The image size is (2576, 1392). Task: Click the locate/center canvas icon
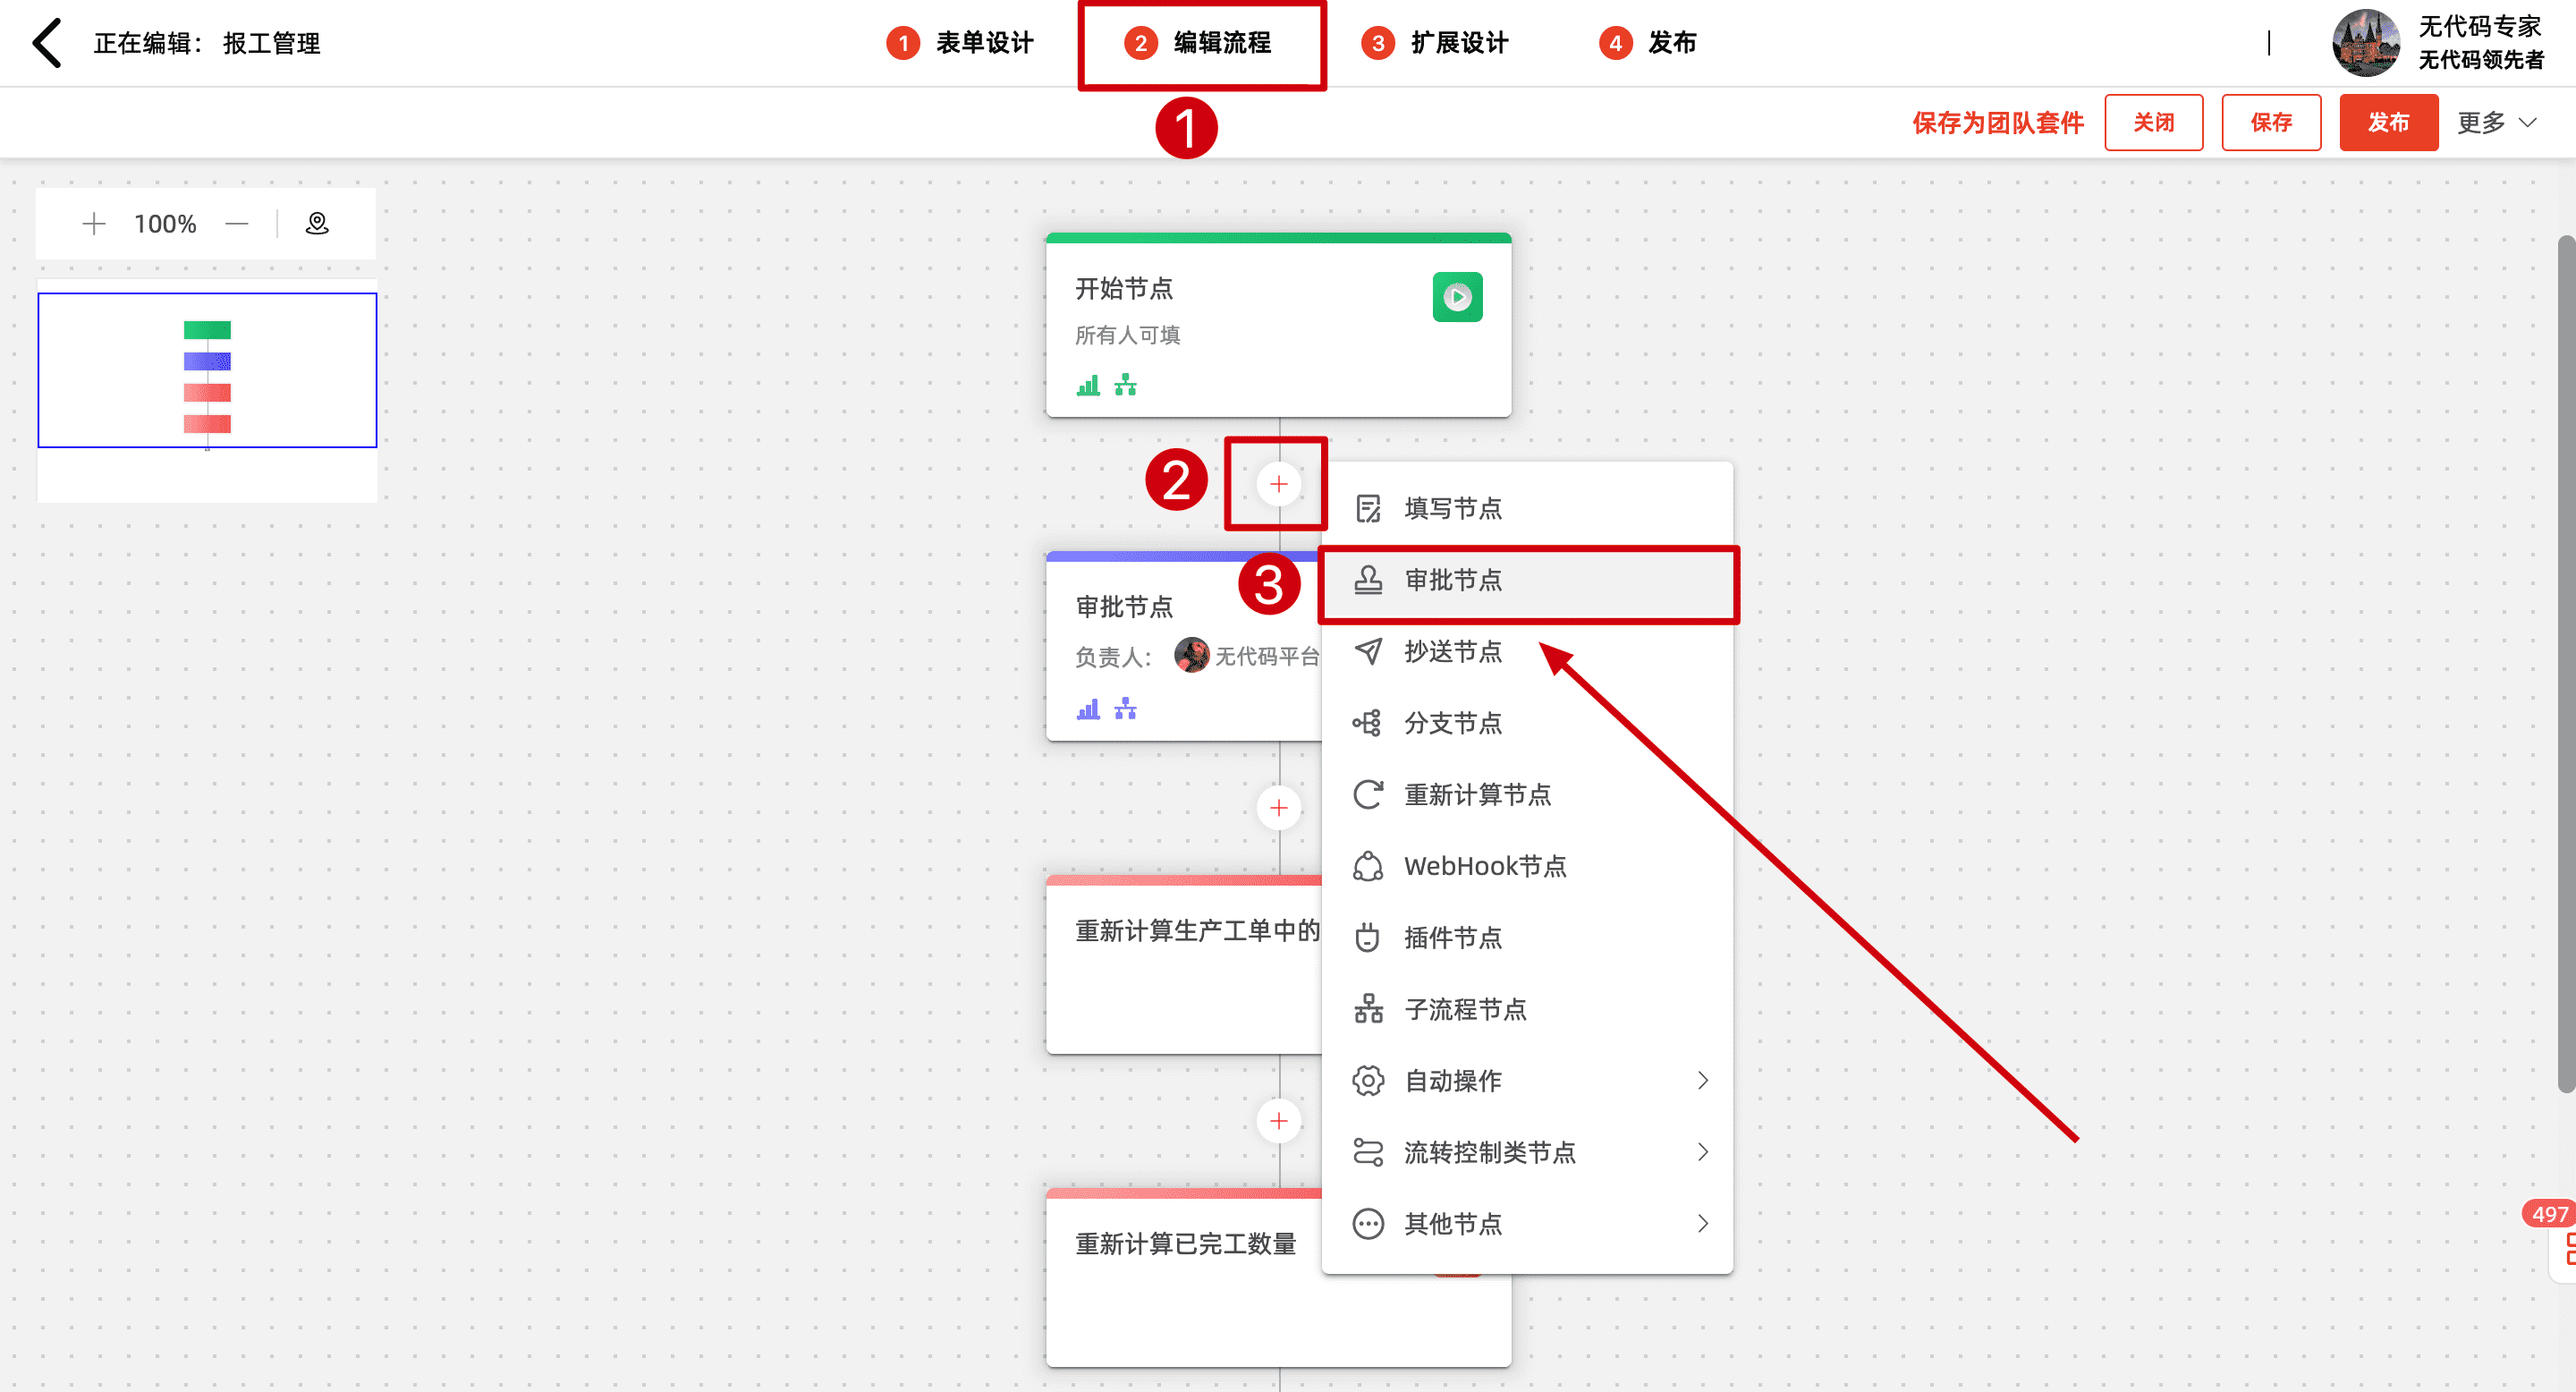317,224
